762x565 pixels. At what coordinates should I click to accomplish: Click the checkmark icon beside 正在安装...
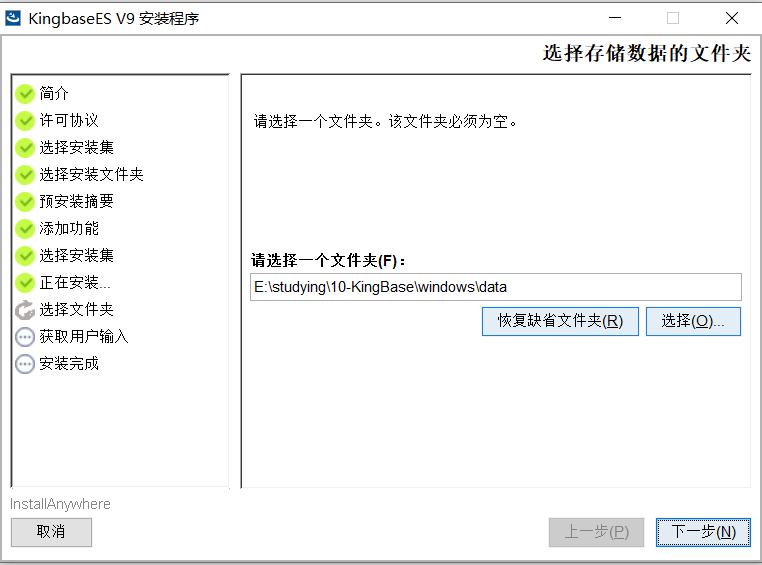coord(25,283)
